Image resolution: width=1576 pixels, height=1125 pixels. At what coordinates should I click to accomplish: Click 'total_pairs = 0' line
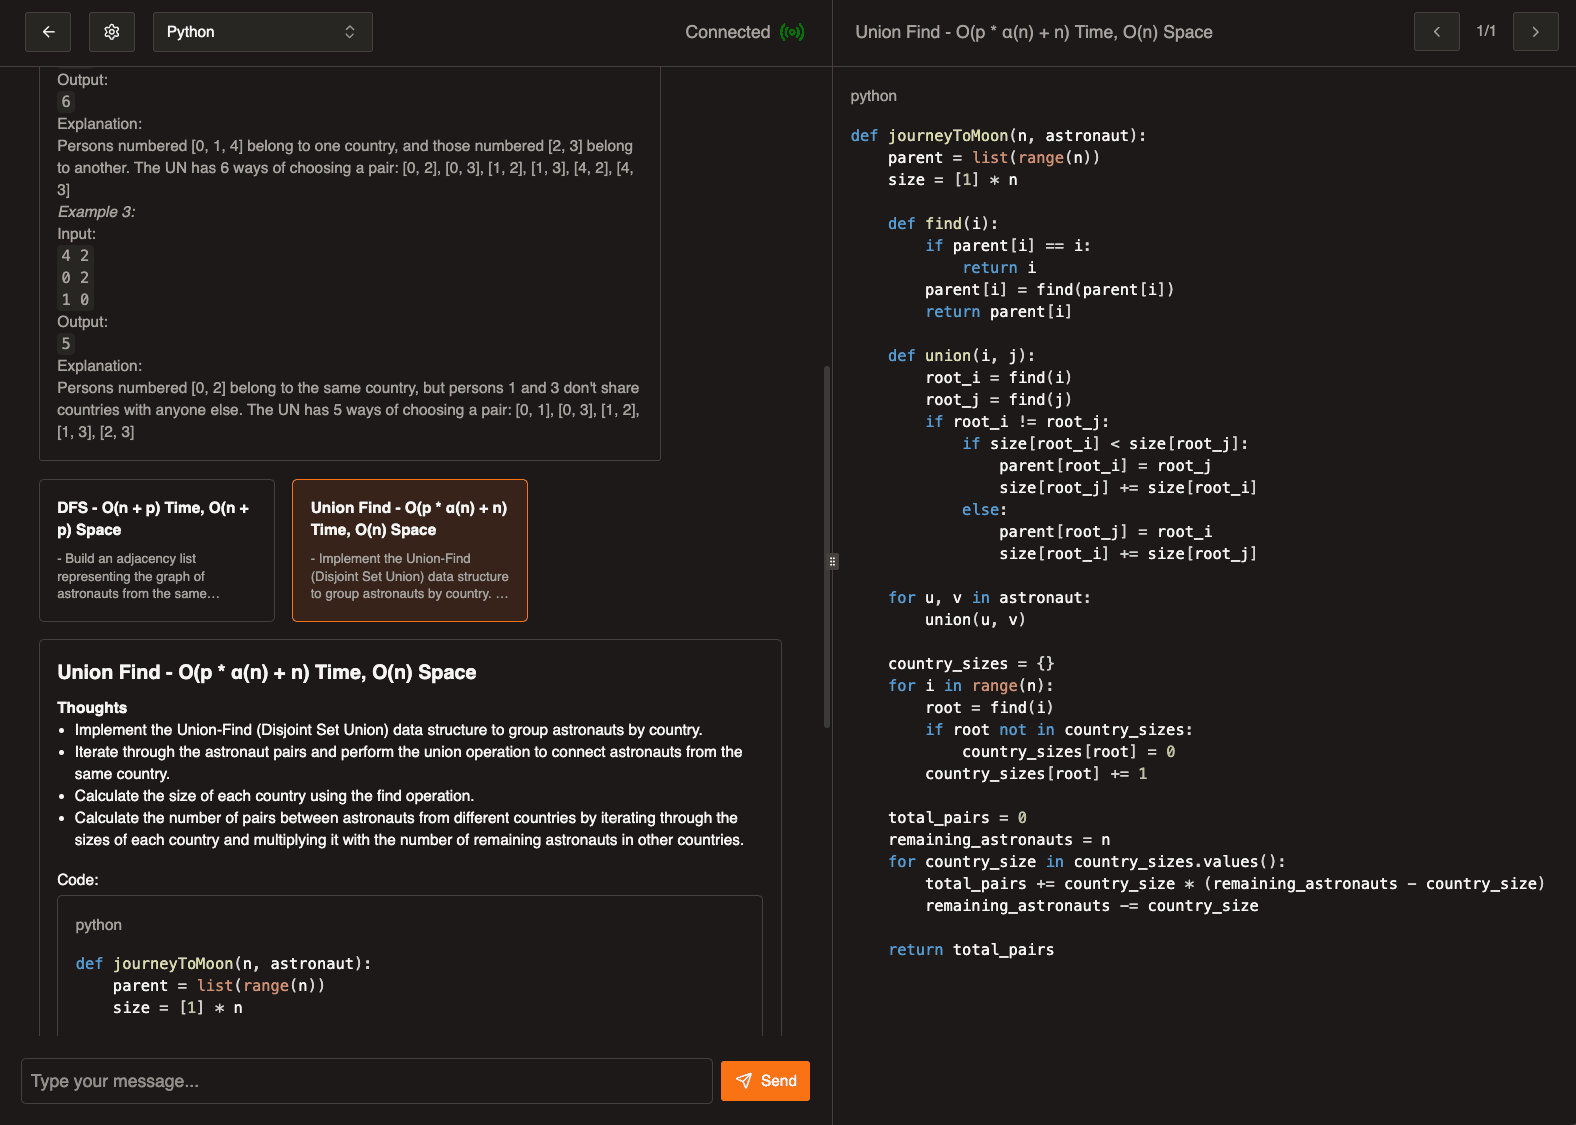click(x=957, y=818)
